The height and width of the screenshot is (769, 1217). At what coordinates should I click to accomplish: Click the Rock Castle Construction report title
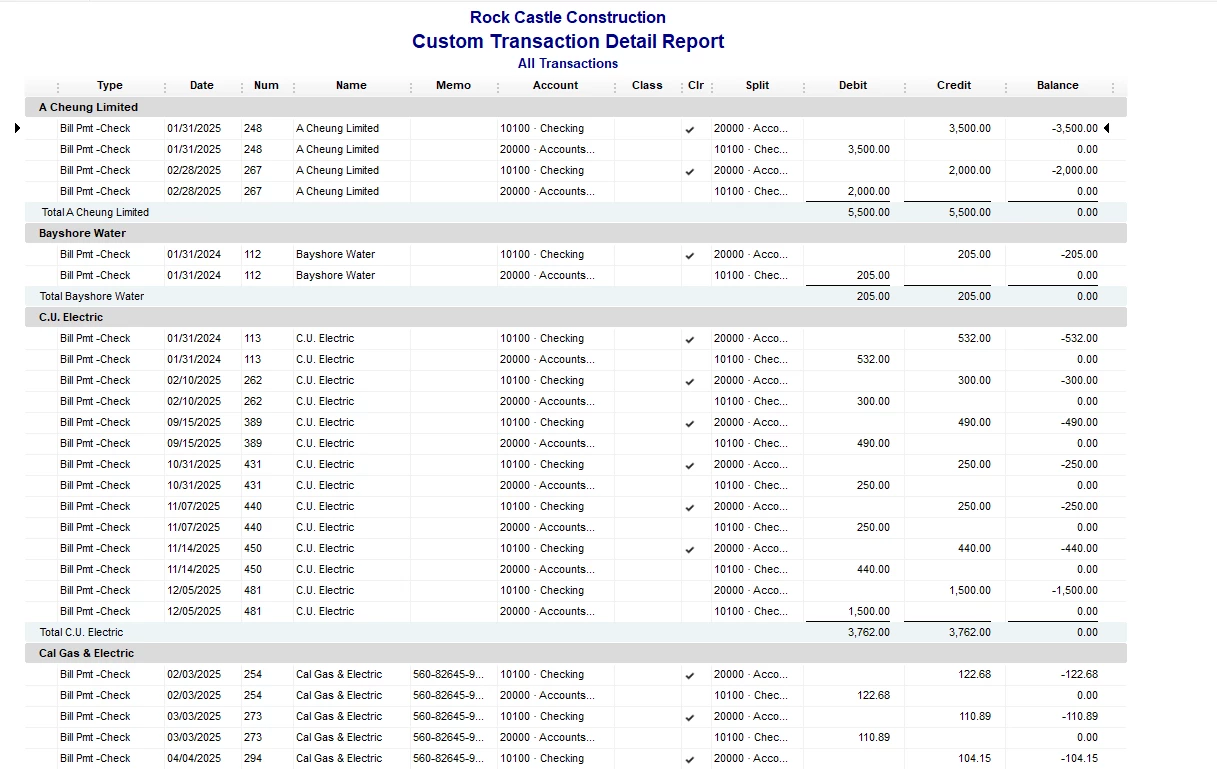tap(568, 17)
